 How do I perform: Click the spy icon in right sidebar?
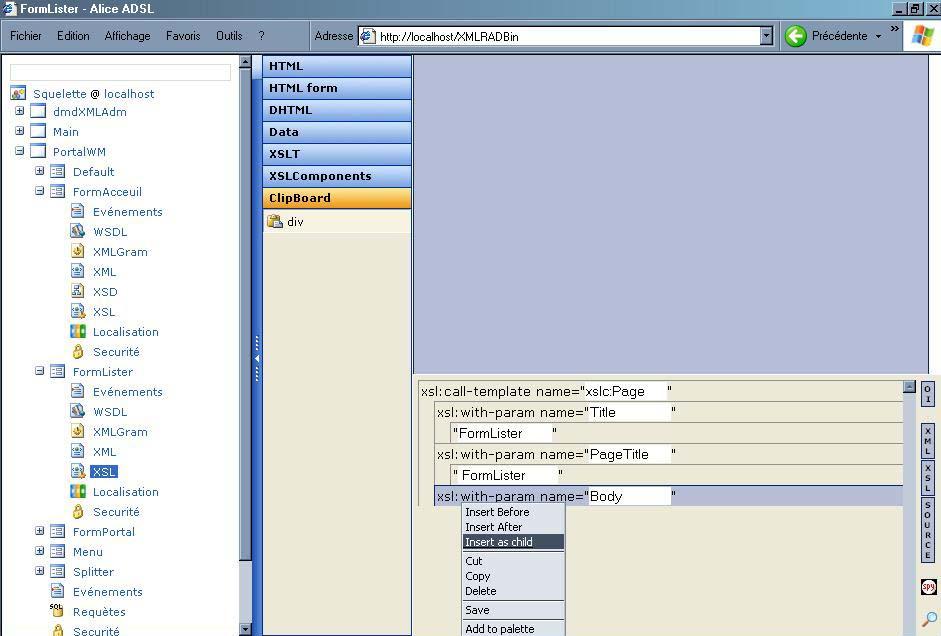pos(927,587)
